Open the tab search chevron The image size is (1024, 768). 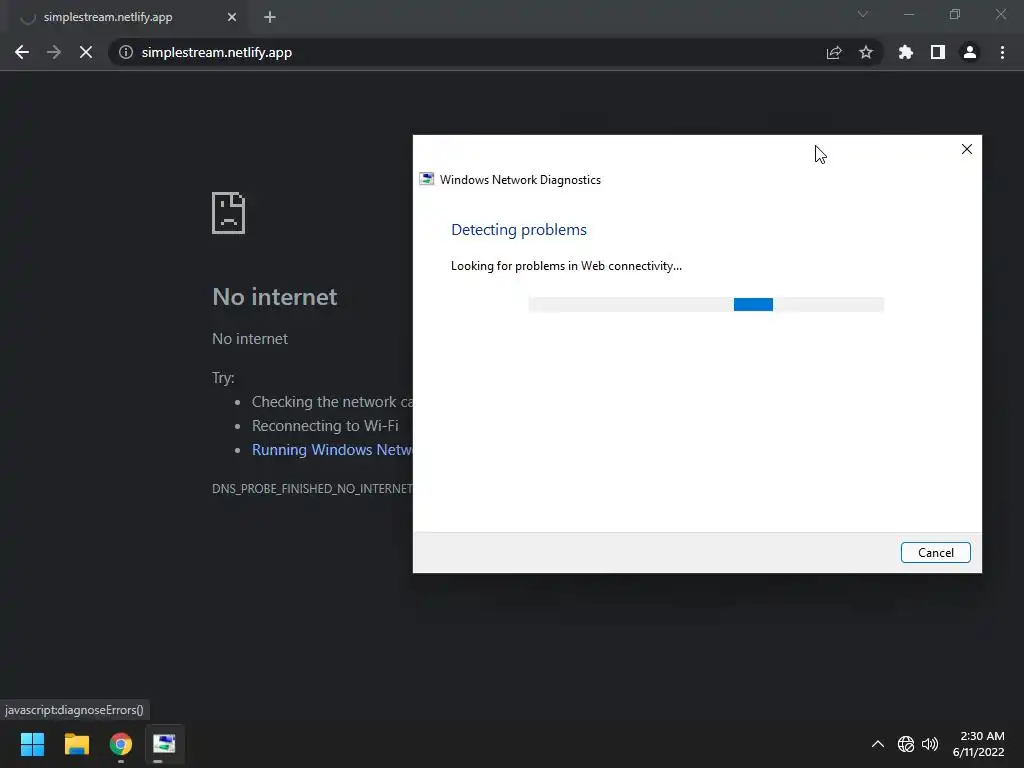point(863,14)
